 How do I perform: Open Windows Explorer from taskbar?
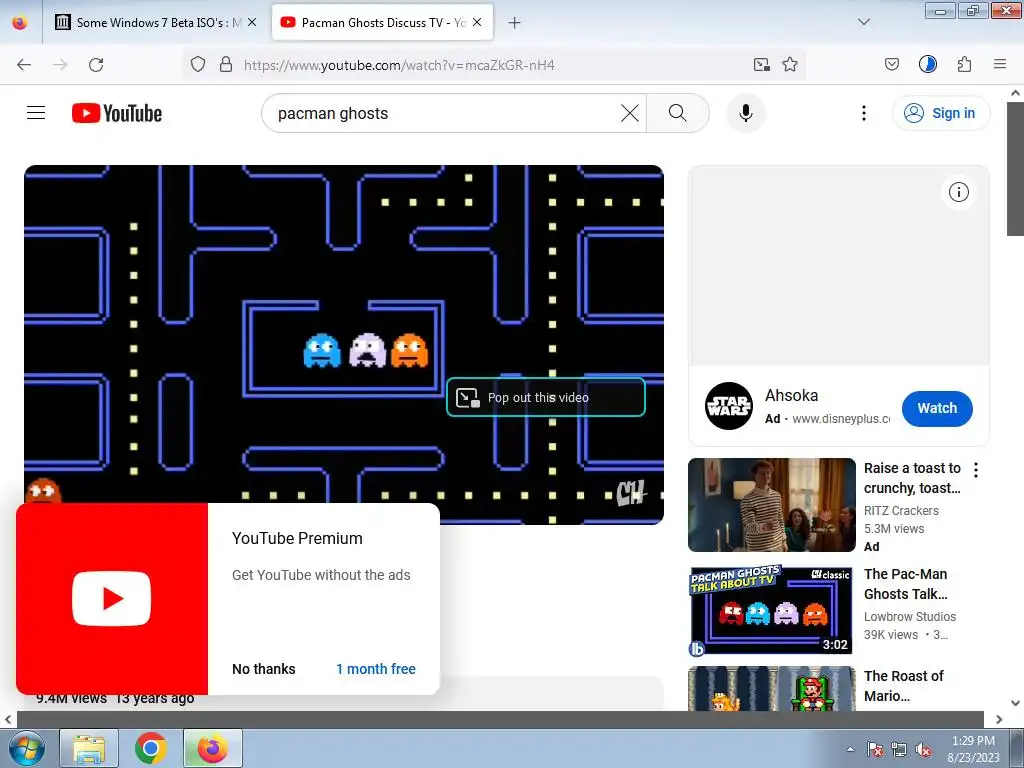pos(89,748)
